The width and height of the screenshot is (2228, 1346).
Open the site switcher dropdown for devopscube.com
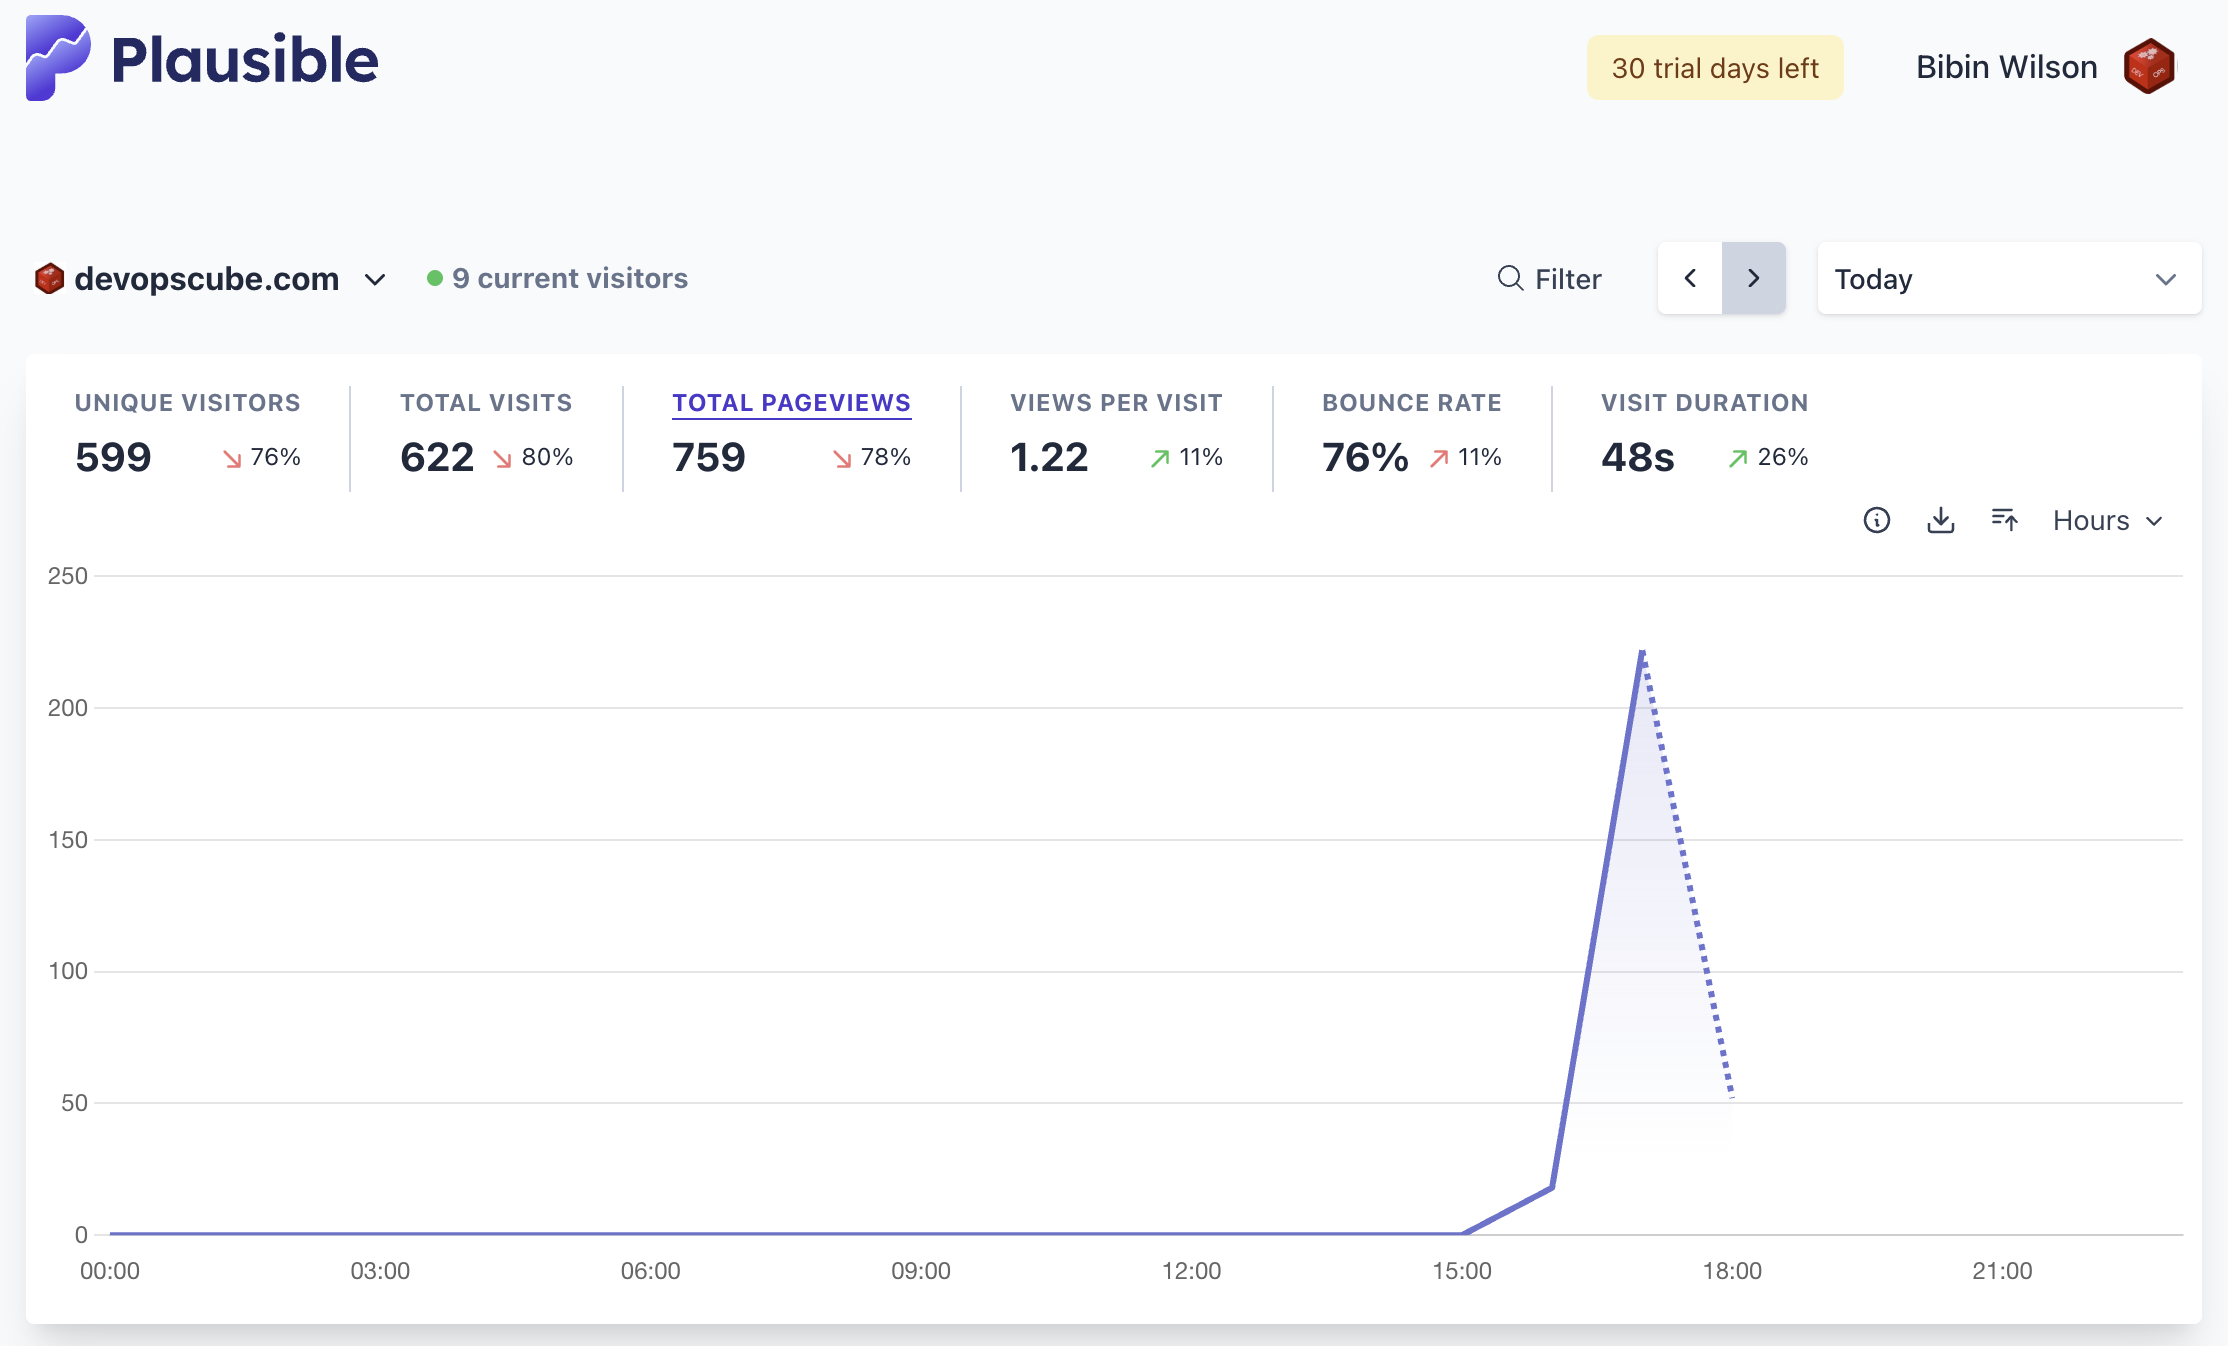point(375,280)
